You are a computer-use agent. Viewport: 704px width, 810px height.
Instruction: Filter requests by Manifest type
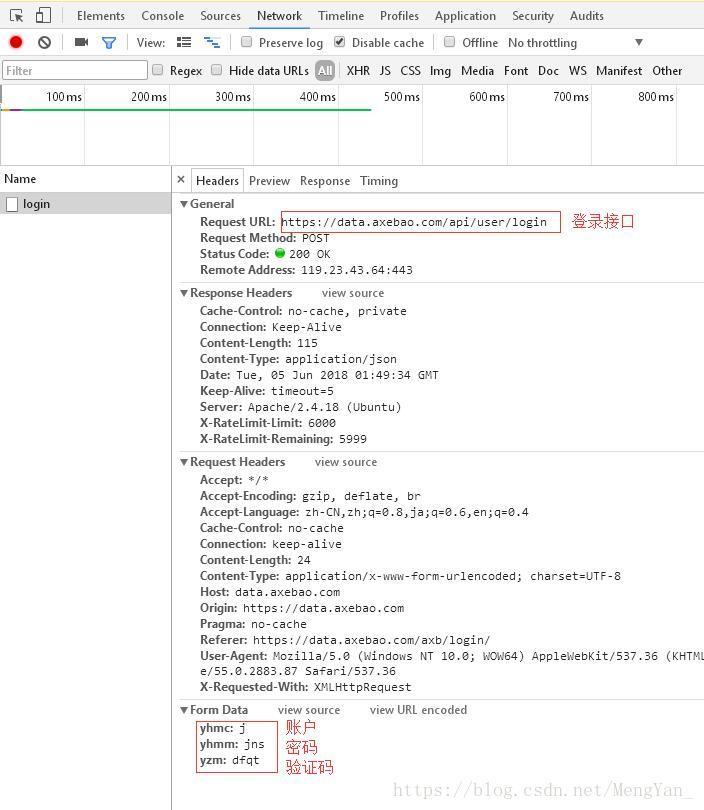click(619, 71)
